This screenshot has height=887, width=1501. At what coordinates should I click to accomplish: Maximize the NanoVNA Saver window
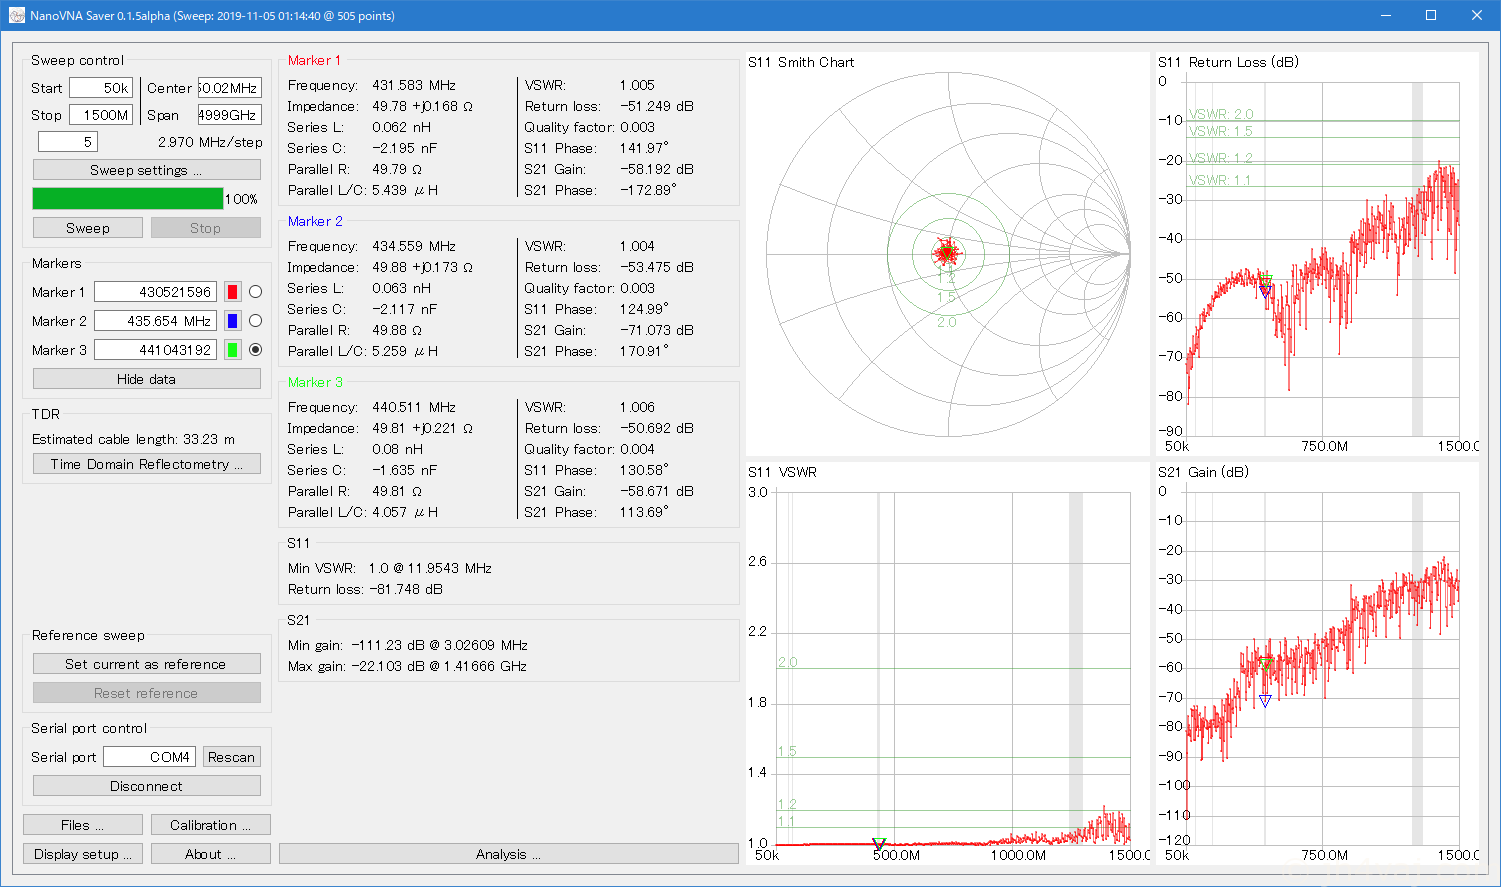point(1431,15)
